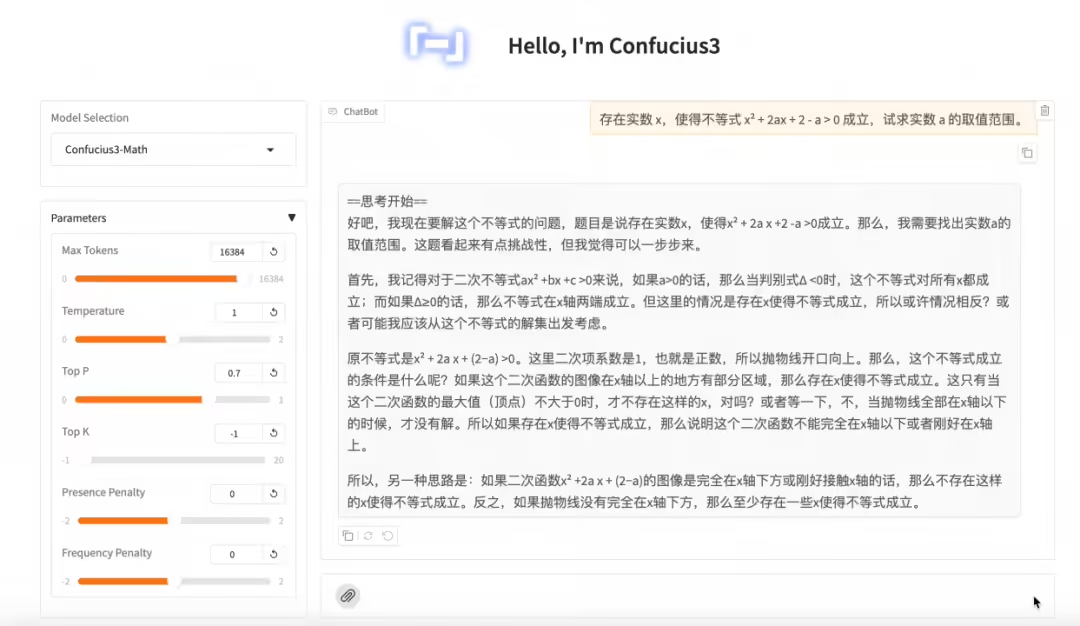Attach a file using the paperclip
Screen dimensions: 1080x626
pyautogui.click(x=347, y=596)
